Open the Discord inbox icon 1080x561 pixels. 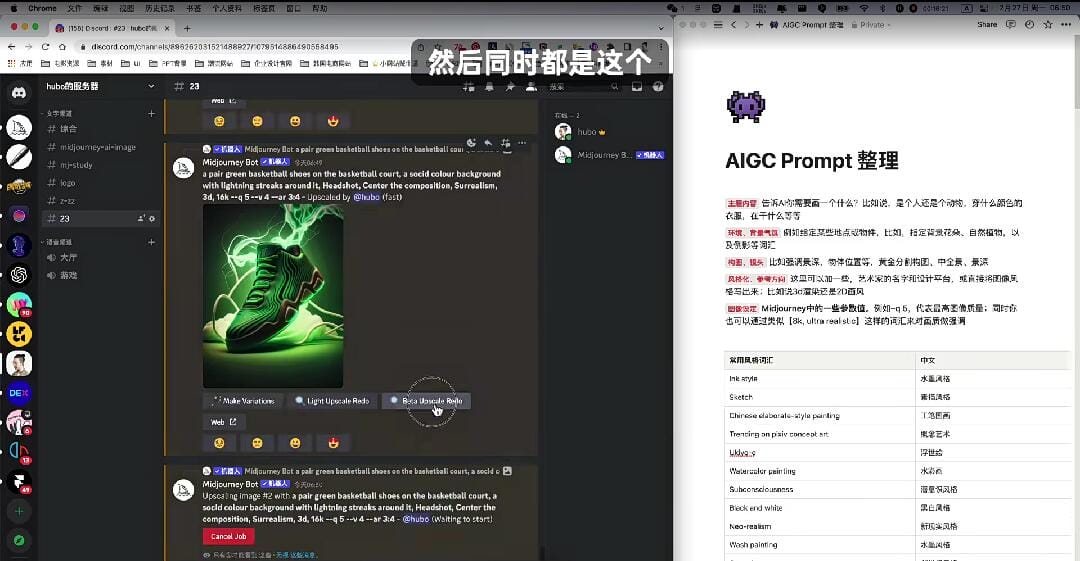click(x=637, y=87)
